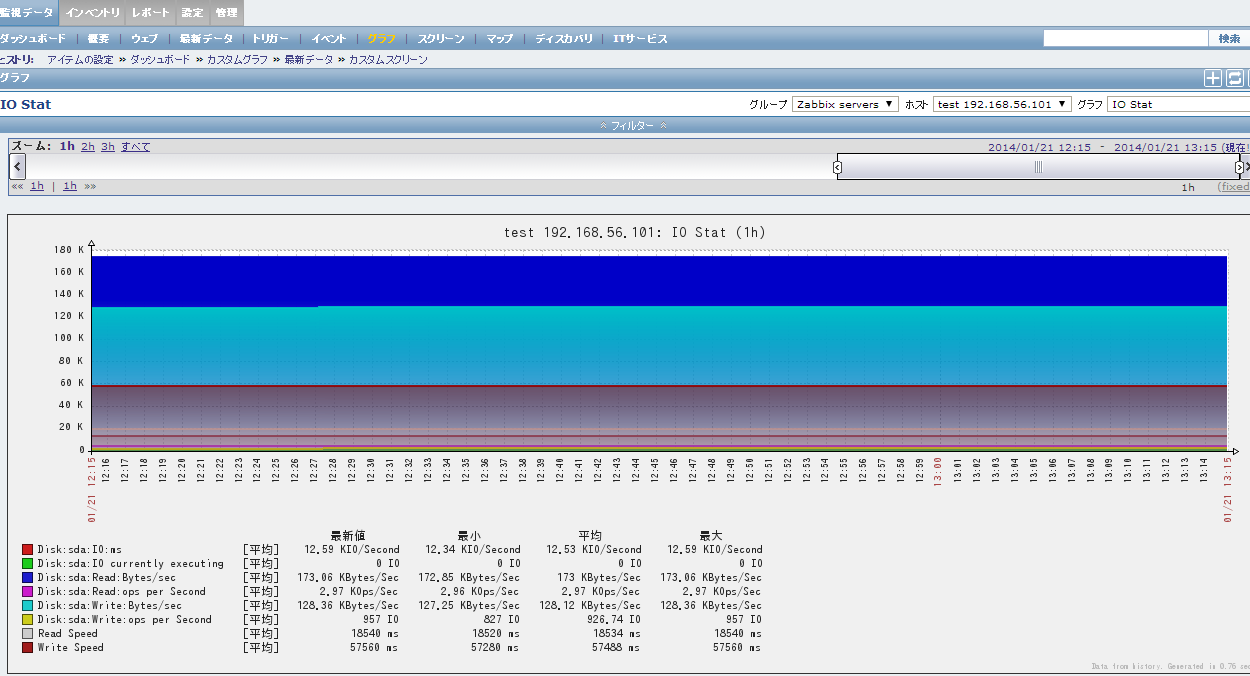Click the cyan Write:Bytes/sec legend swatch
The height and width of the screenshot is (676, 1250).
(28, 606)
